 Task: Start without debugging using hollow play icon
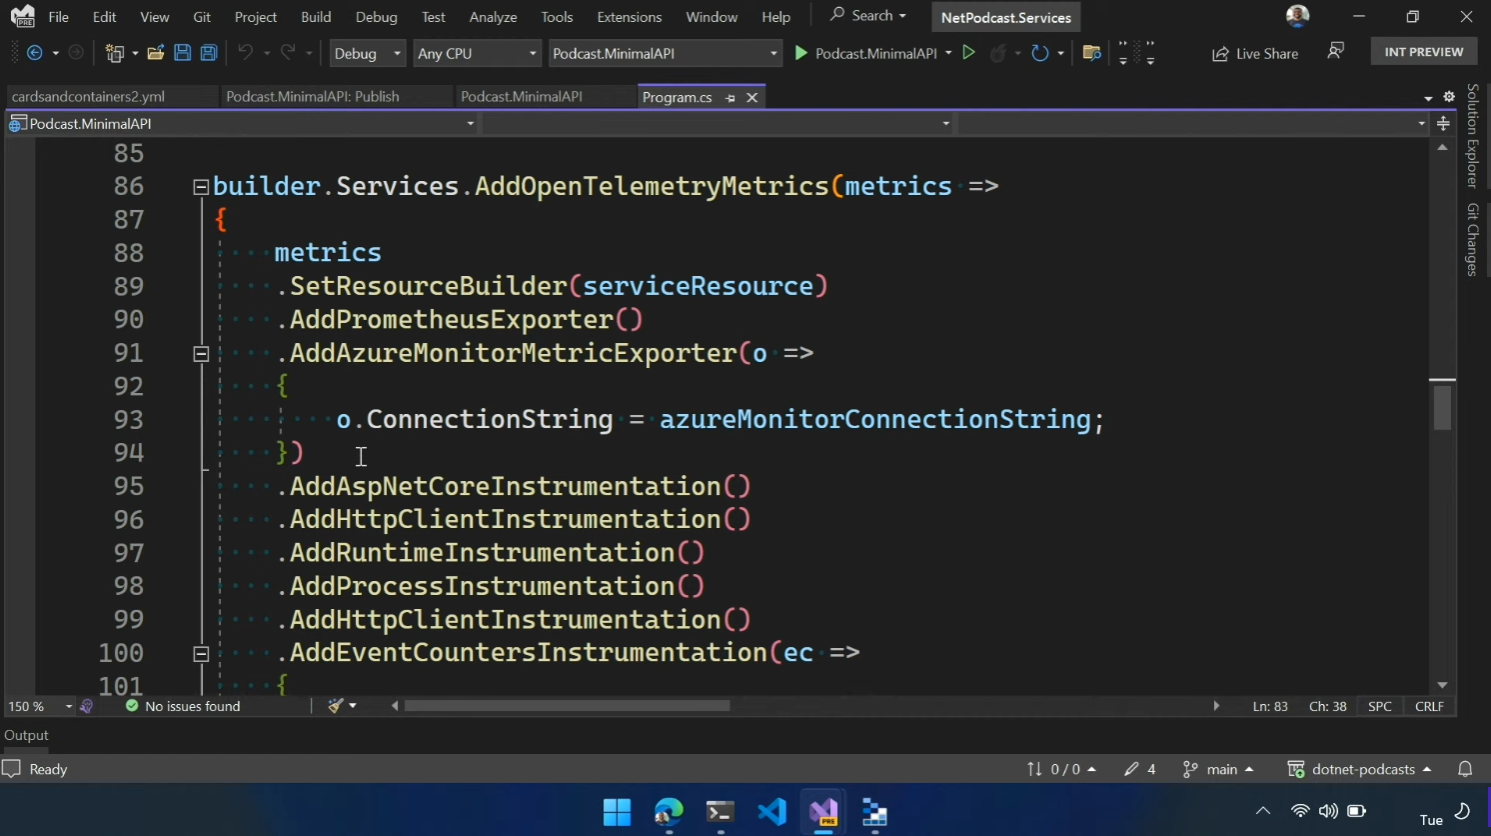click(x=968, y=53)
